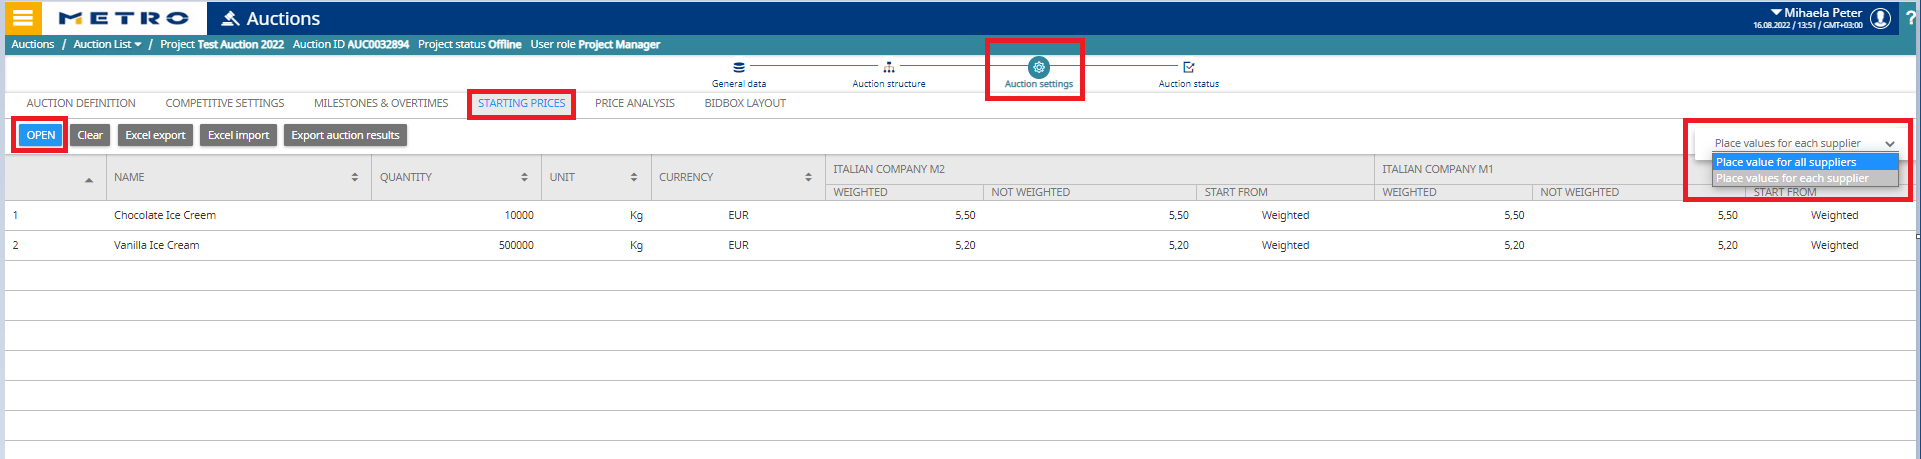Go to Auction status step icon
The height and width of the screenshot is (459, 1921).
[x=1188, y=67]
